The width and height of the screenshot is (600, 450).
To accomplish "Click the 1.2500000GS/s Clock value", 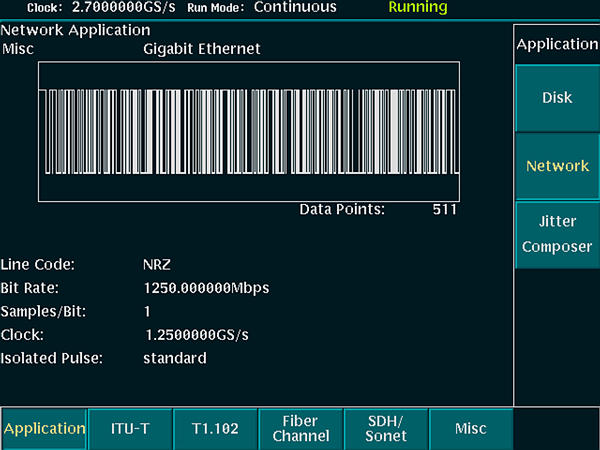I will (x=196, y=335).
